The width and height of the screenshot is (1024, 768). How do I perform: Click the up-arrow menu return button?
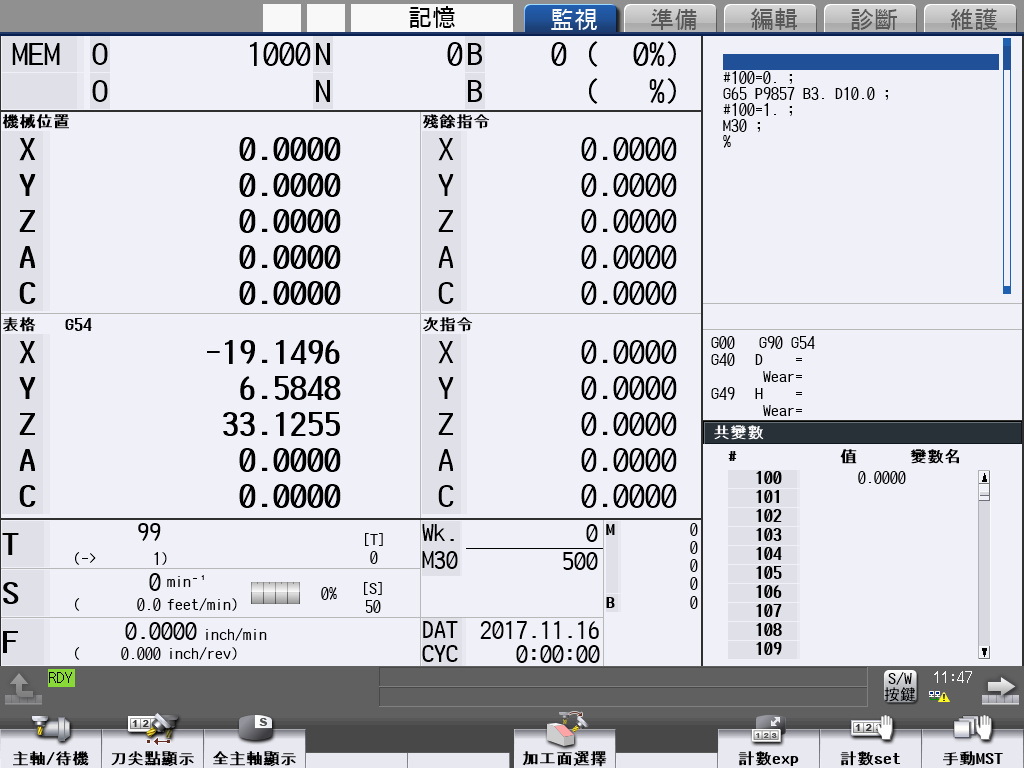(x=20, y=686)
